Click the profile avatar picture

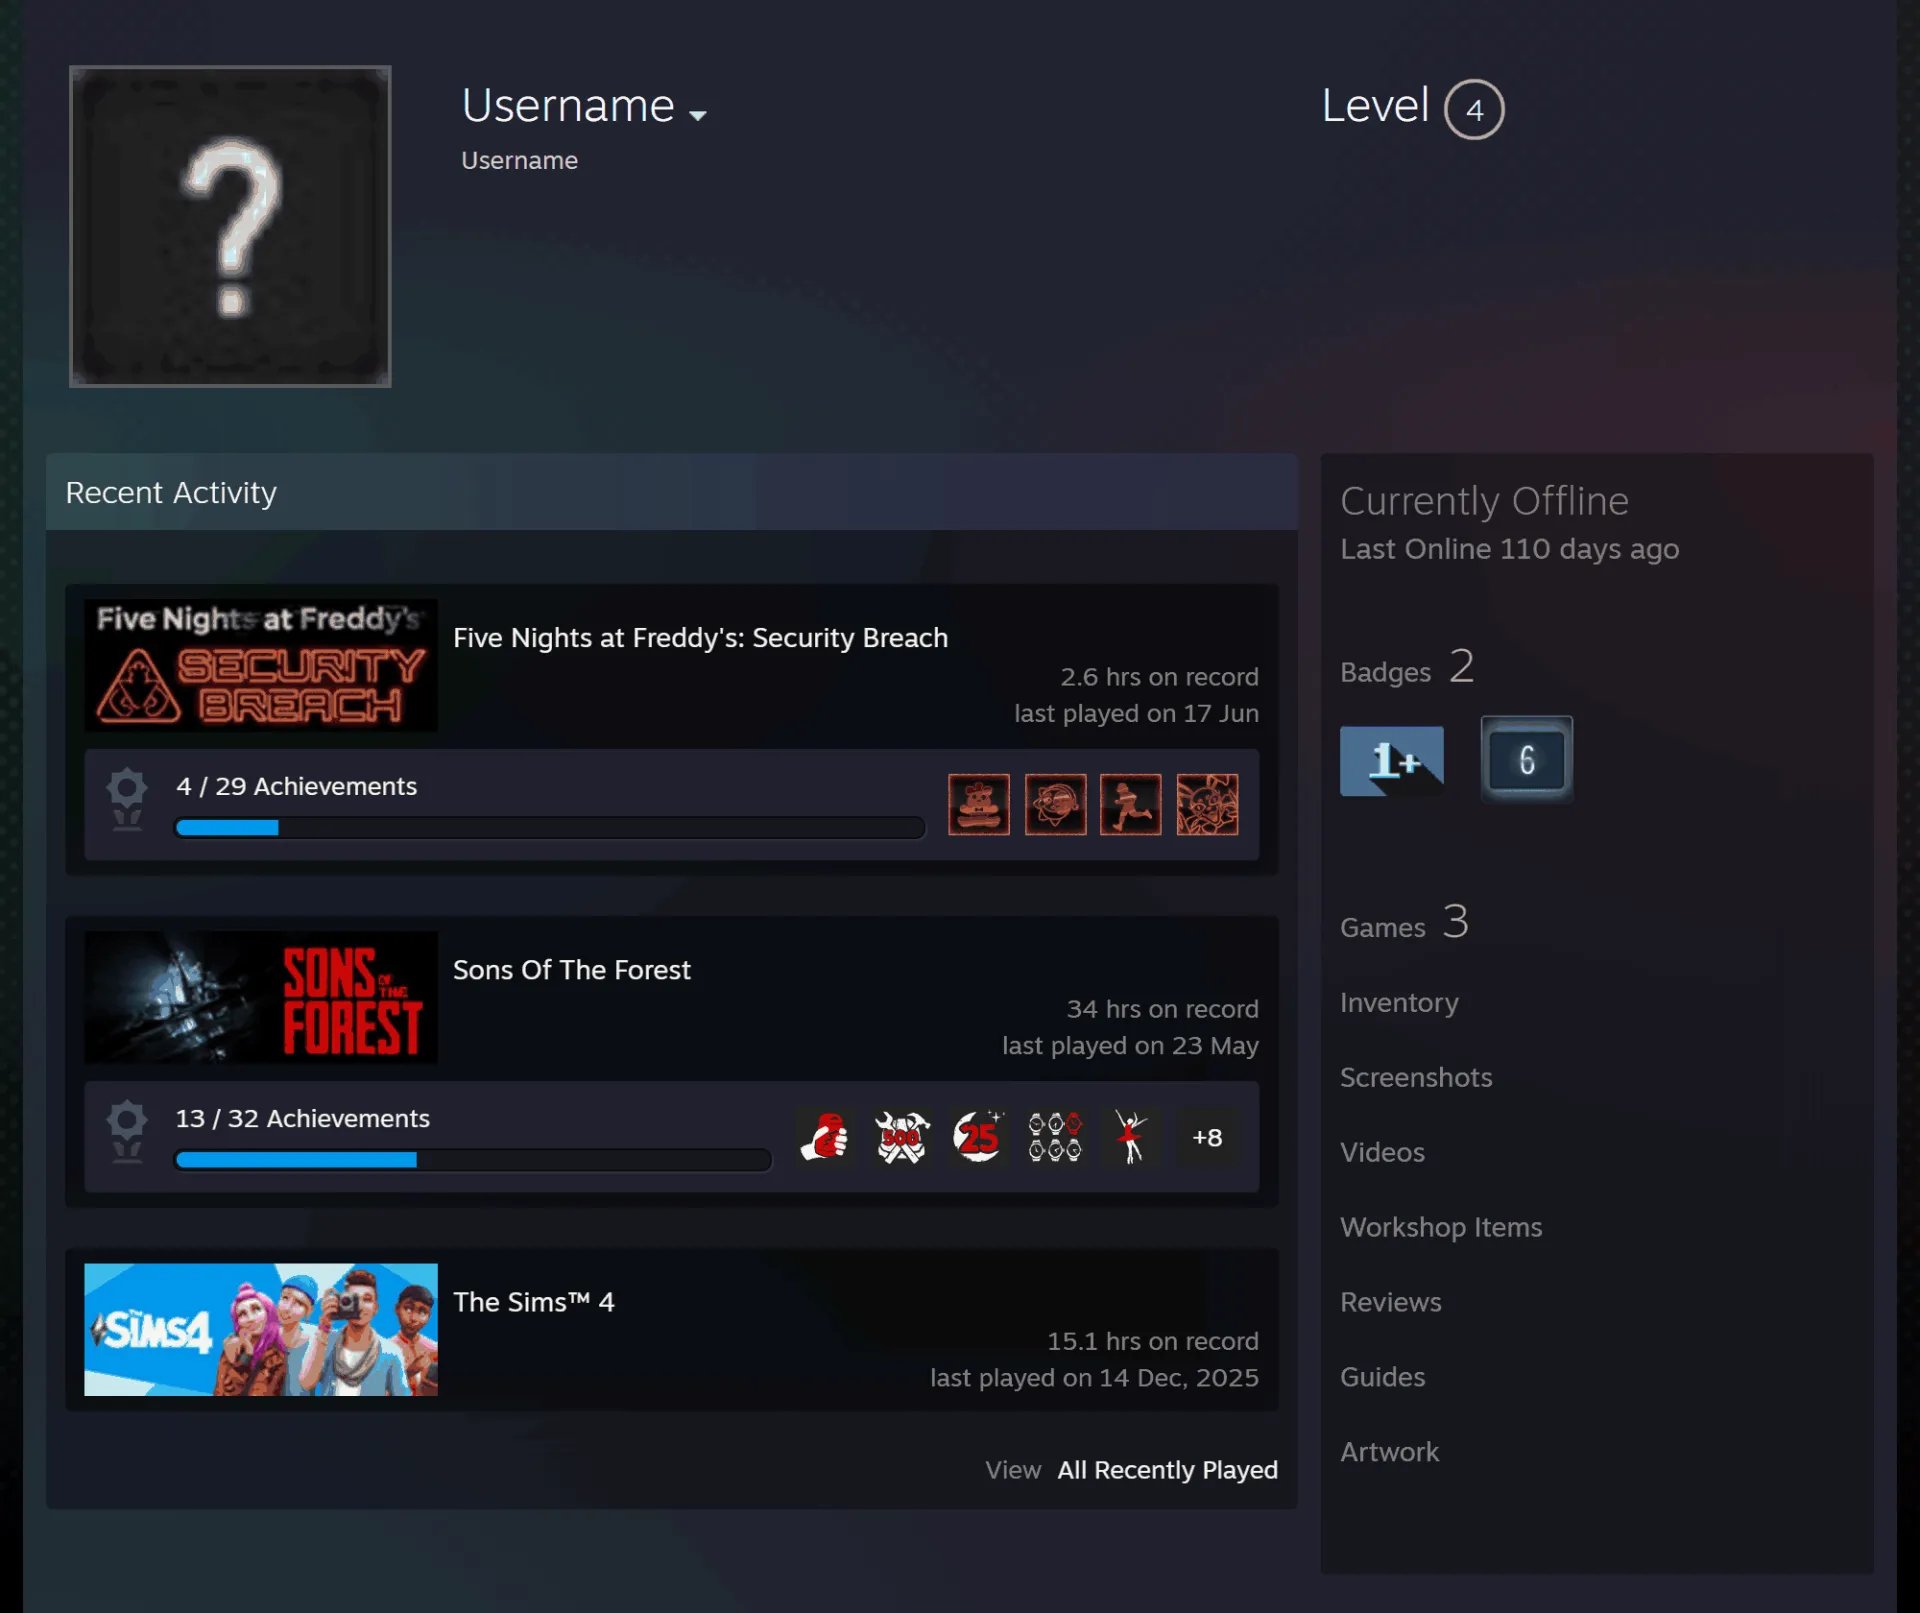230,226
